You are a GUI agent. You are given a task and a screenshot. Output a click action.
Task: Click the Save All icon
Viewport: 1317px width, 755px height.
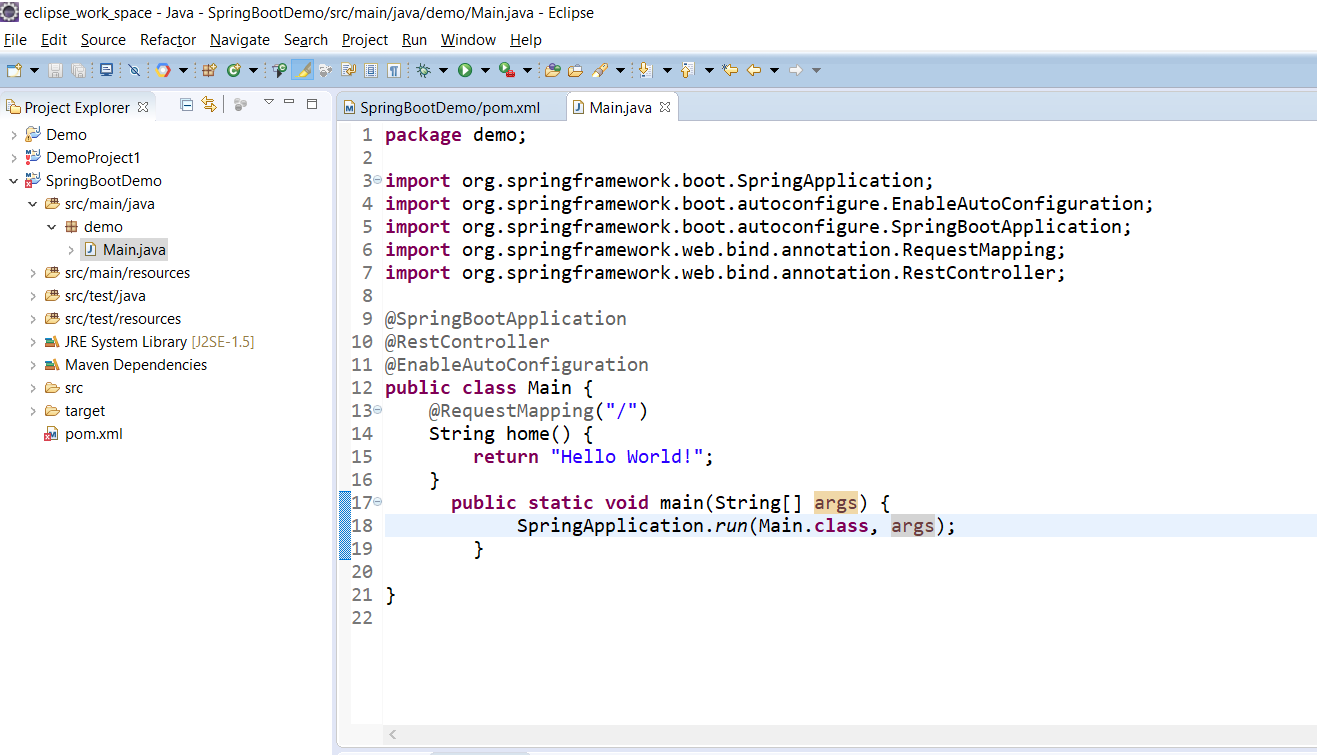pos(78,70)
